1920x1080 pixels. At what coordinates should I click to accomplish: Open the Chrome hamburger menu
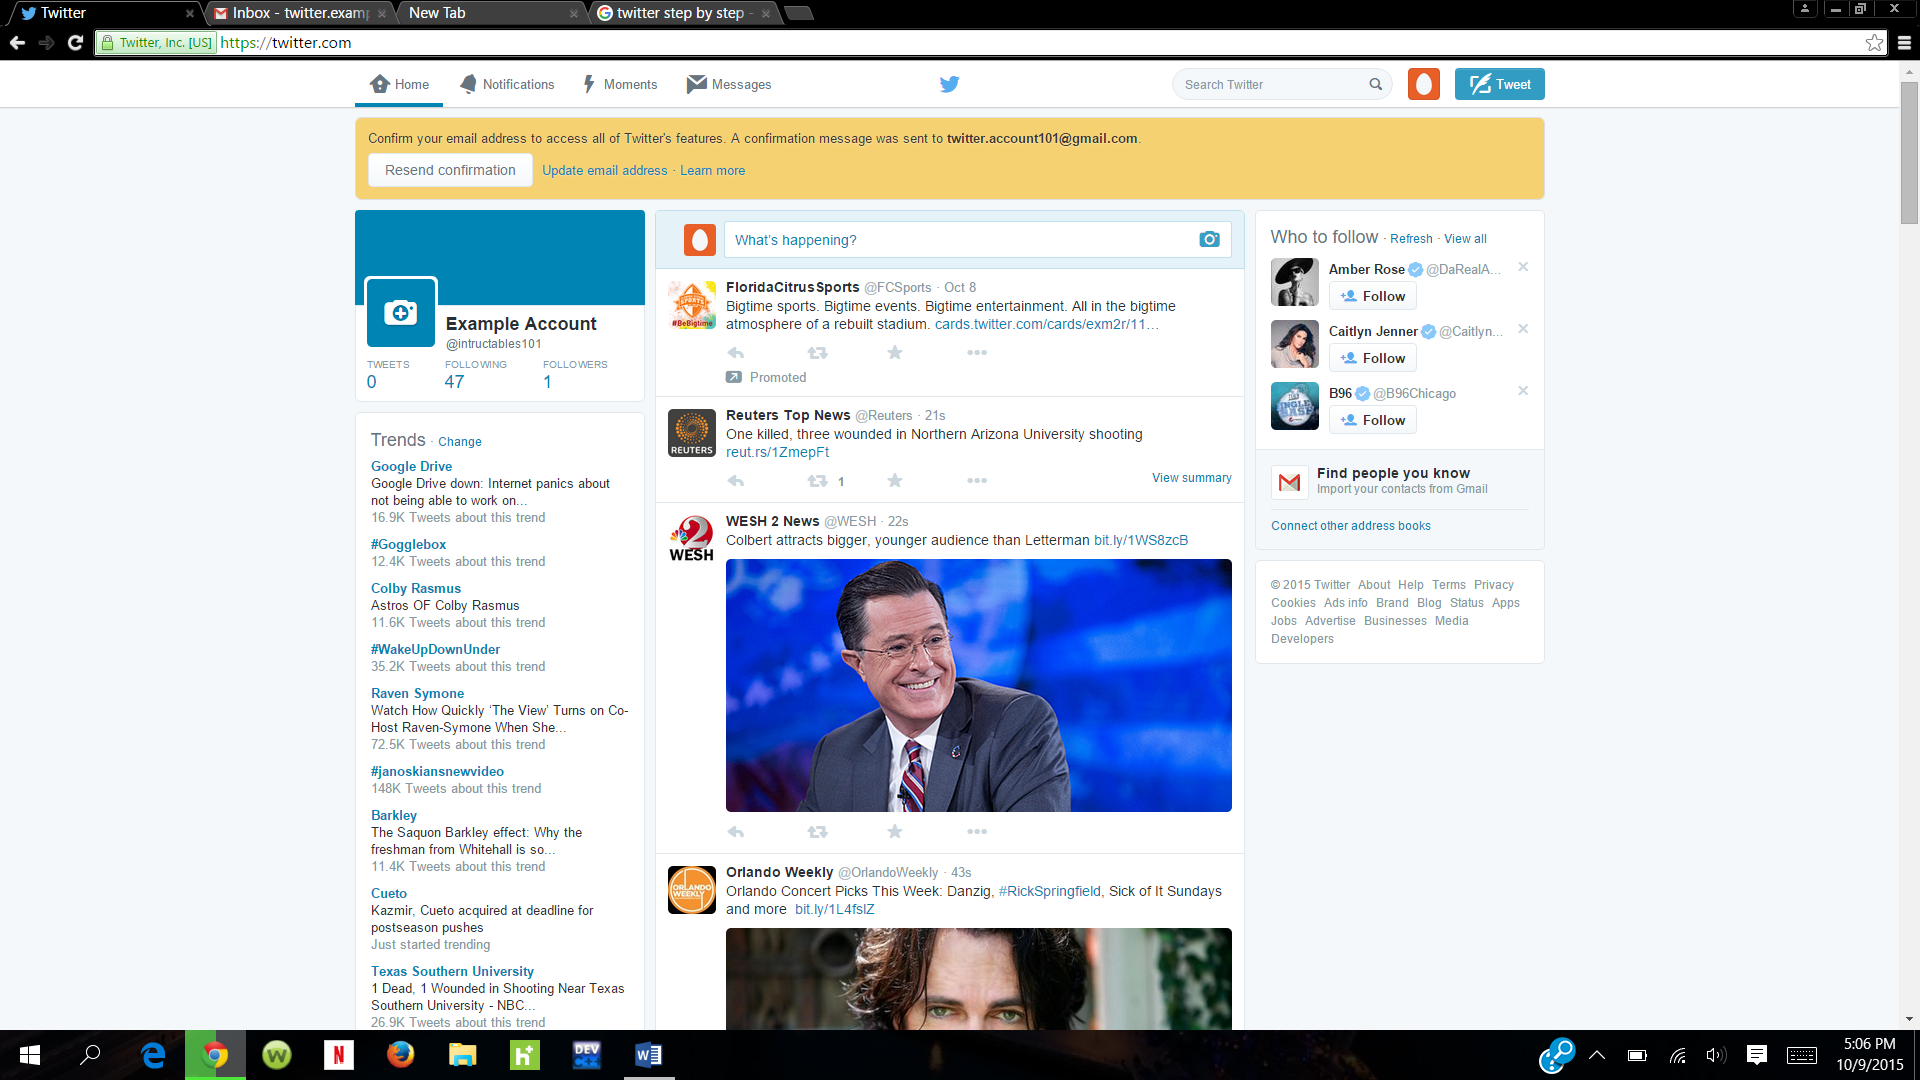1904,43
